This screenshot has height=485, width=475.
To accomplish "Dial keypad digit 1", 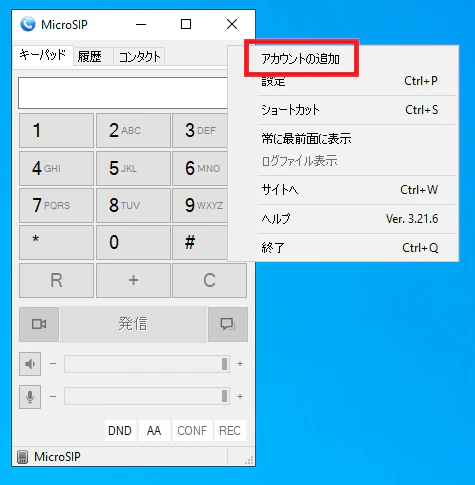I will click(x=56, y=130).
